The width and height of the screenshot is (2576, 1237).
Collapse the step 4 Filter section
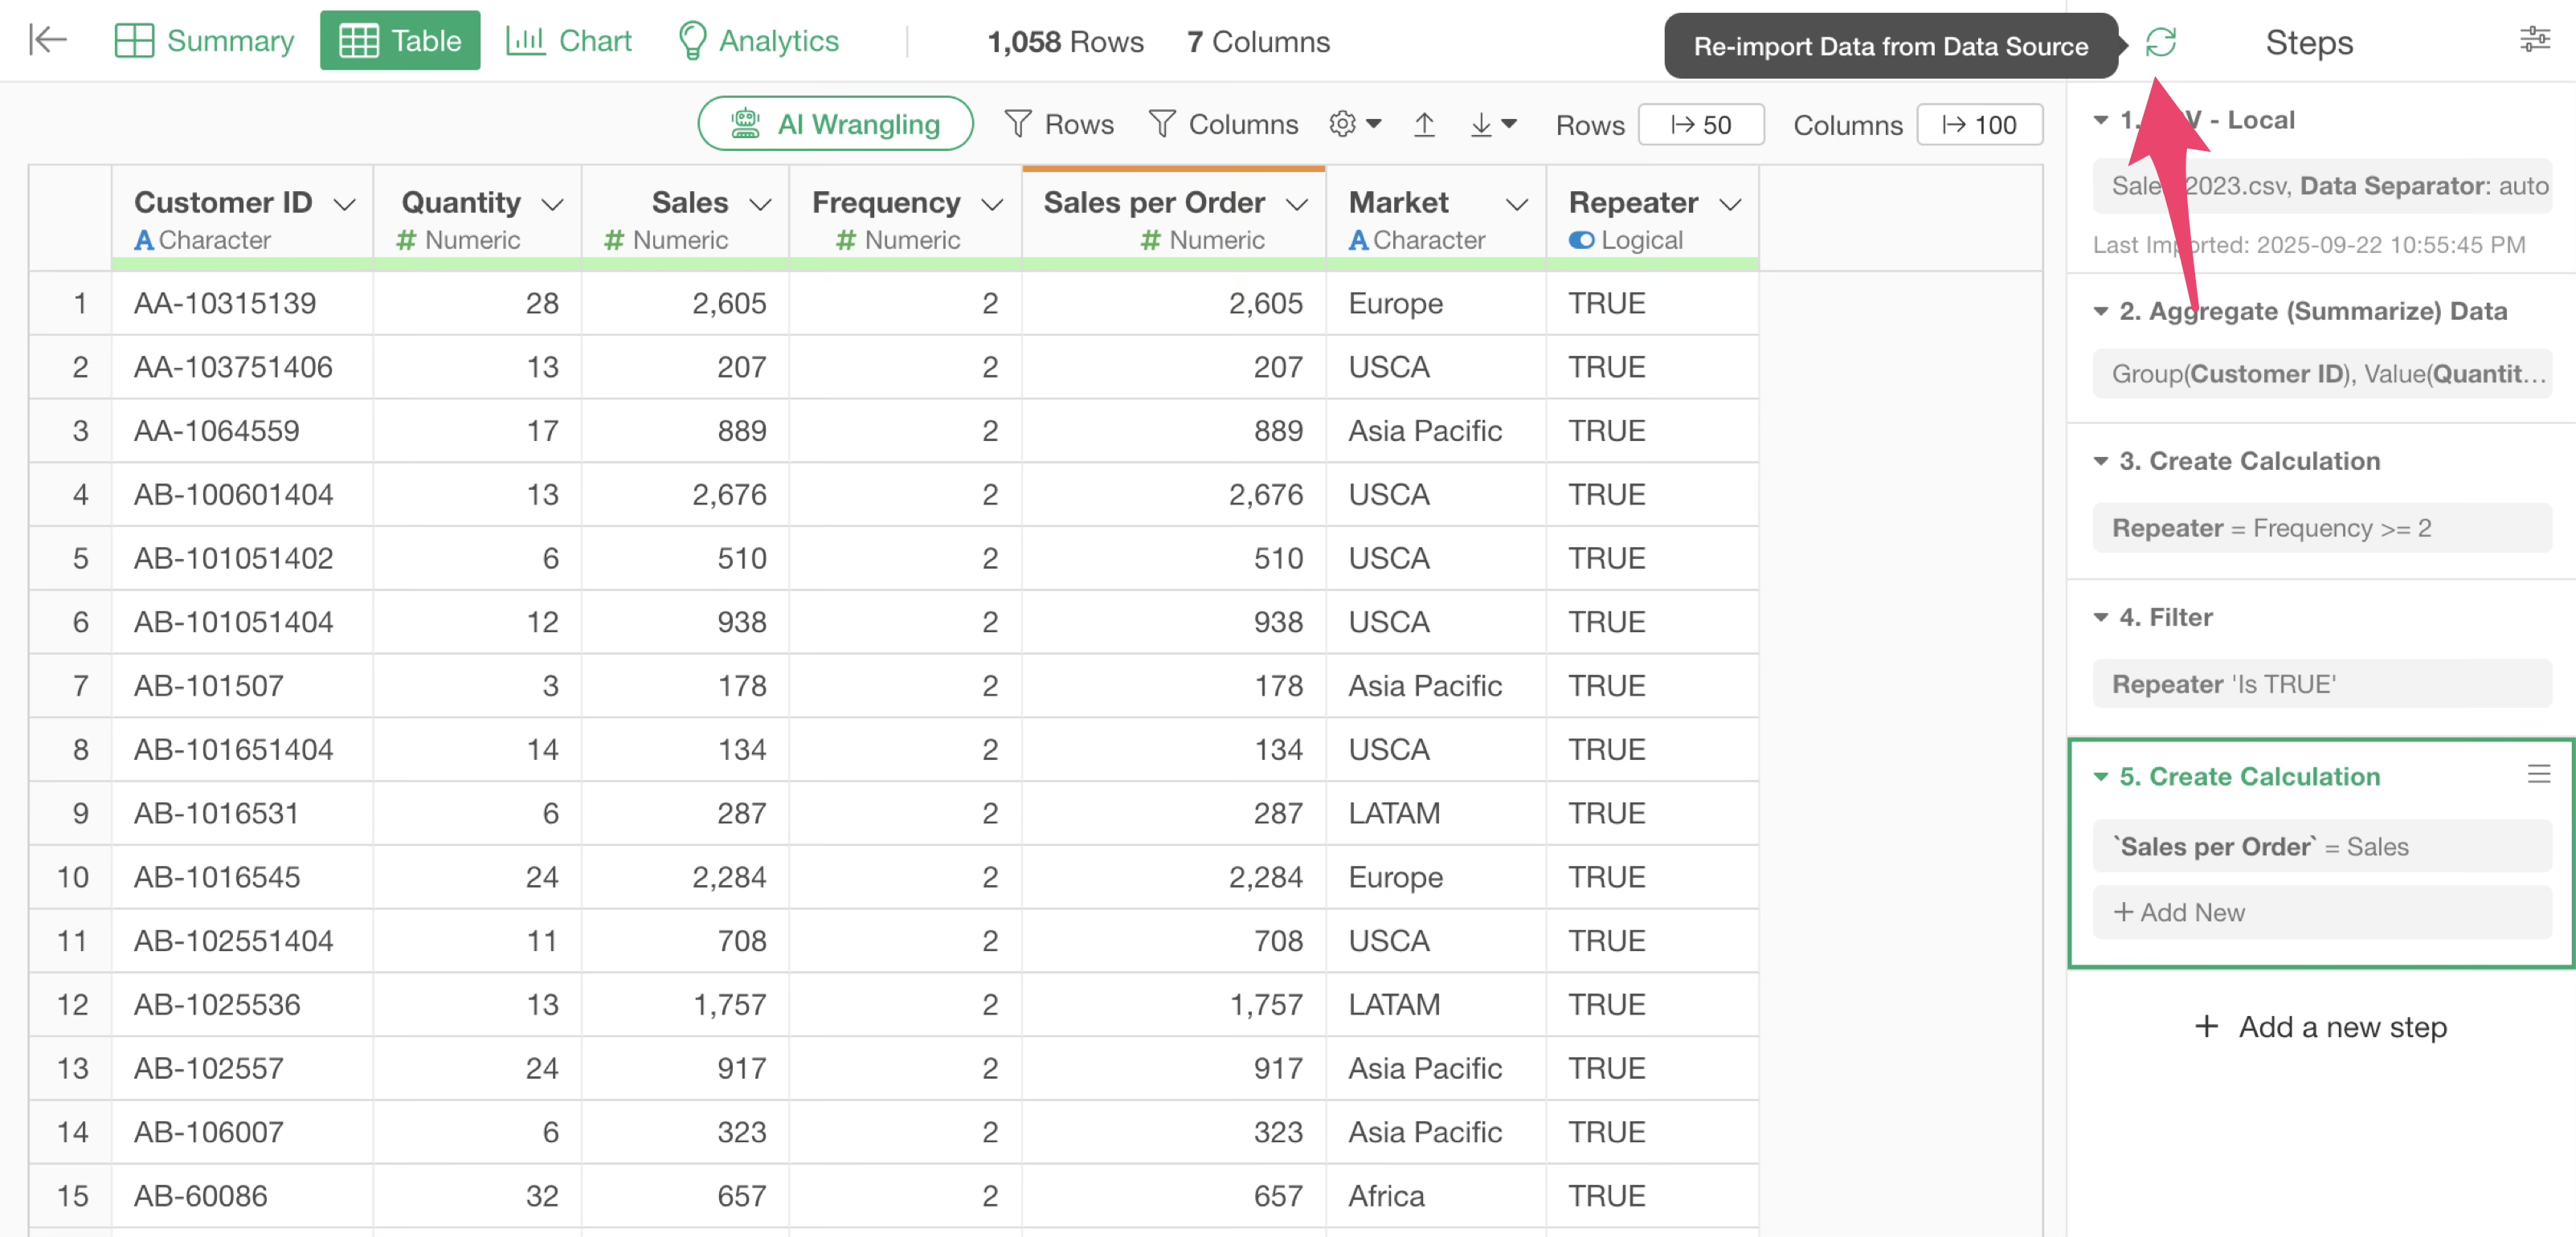coord(2101,618)
